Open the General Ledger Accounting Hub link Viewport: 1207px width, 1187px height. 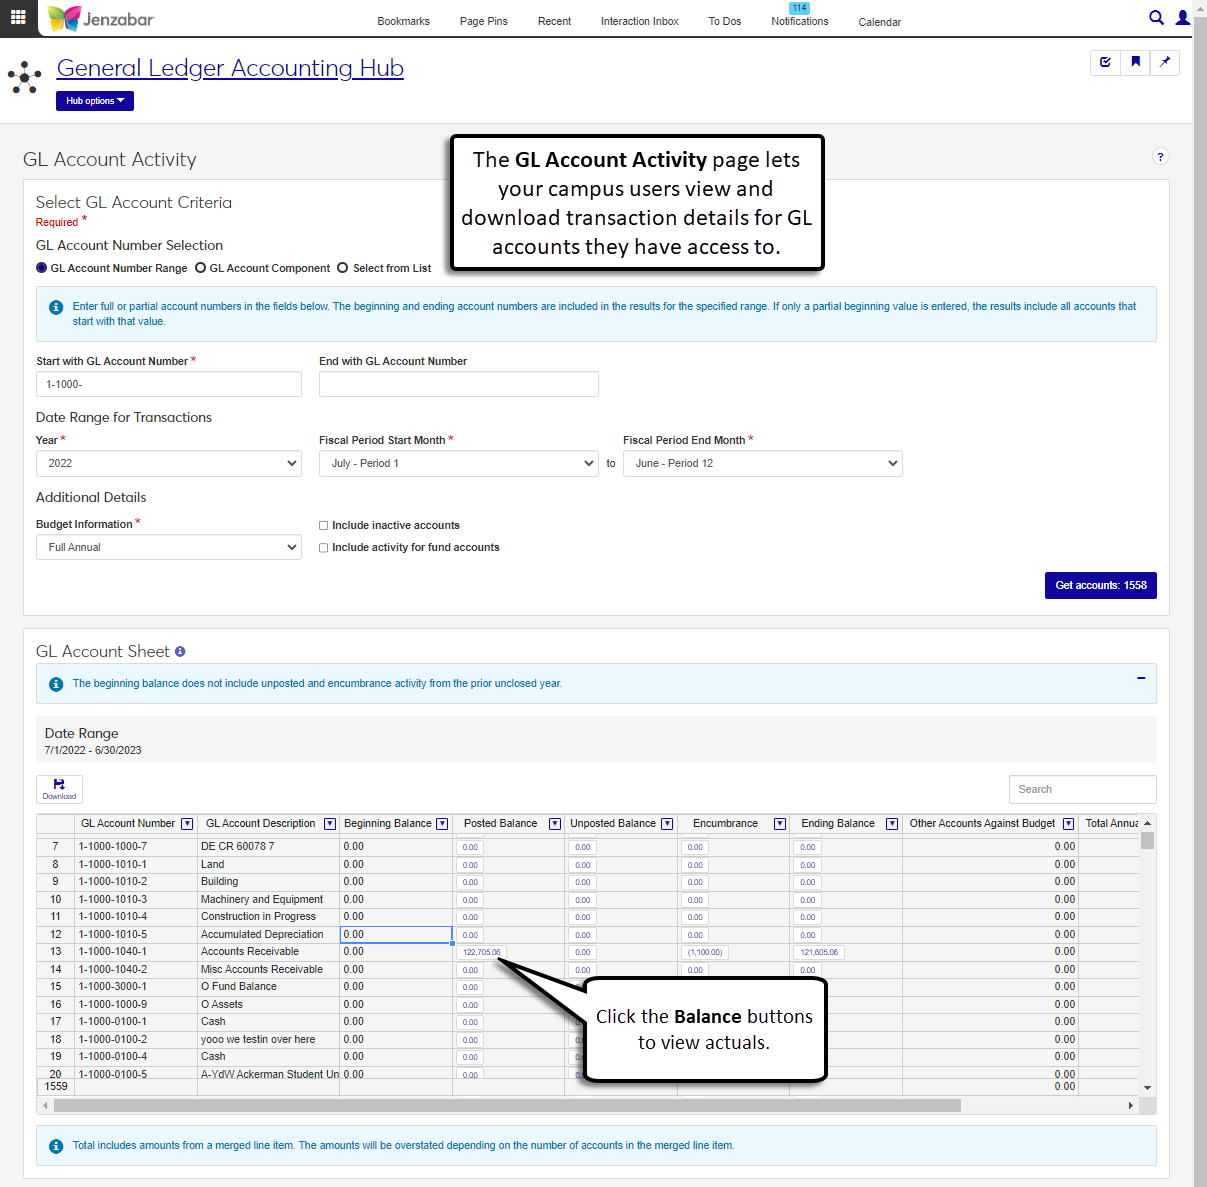[230, 68]
